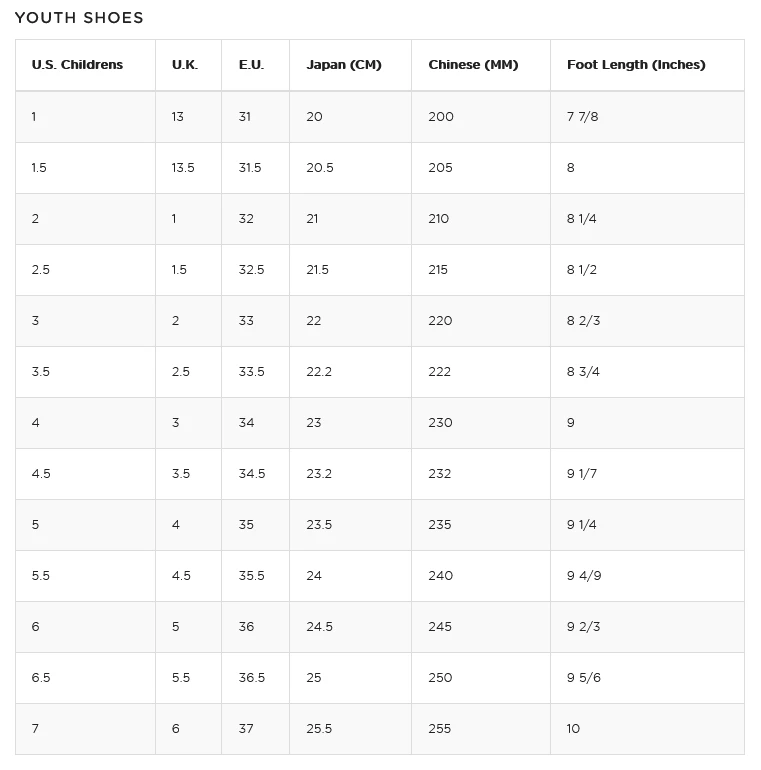This screenshot has width=761, height=770.
Task: Select the U.K. column header
Action: pyautogui.click(x=185, y=65)
